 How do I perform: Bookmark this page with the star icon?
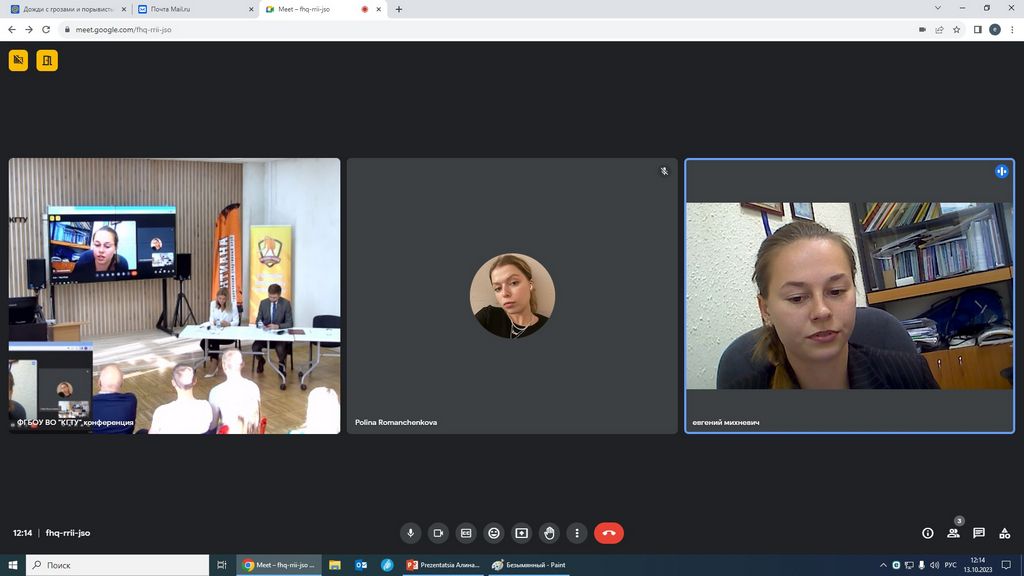957,29
